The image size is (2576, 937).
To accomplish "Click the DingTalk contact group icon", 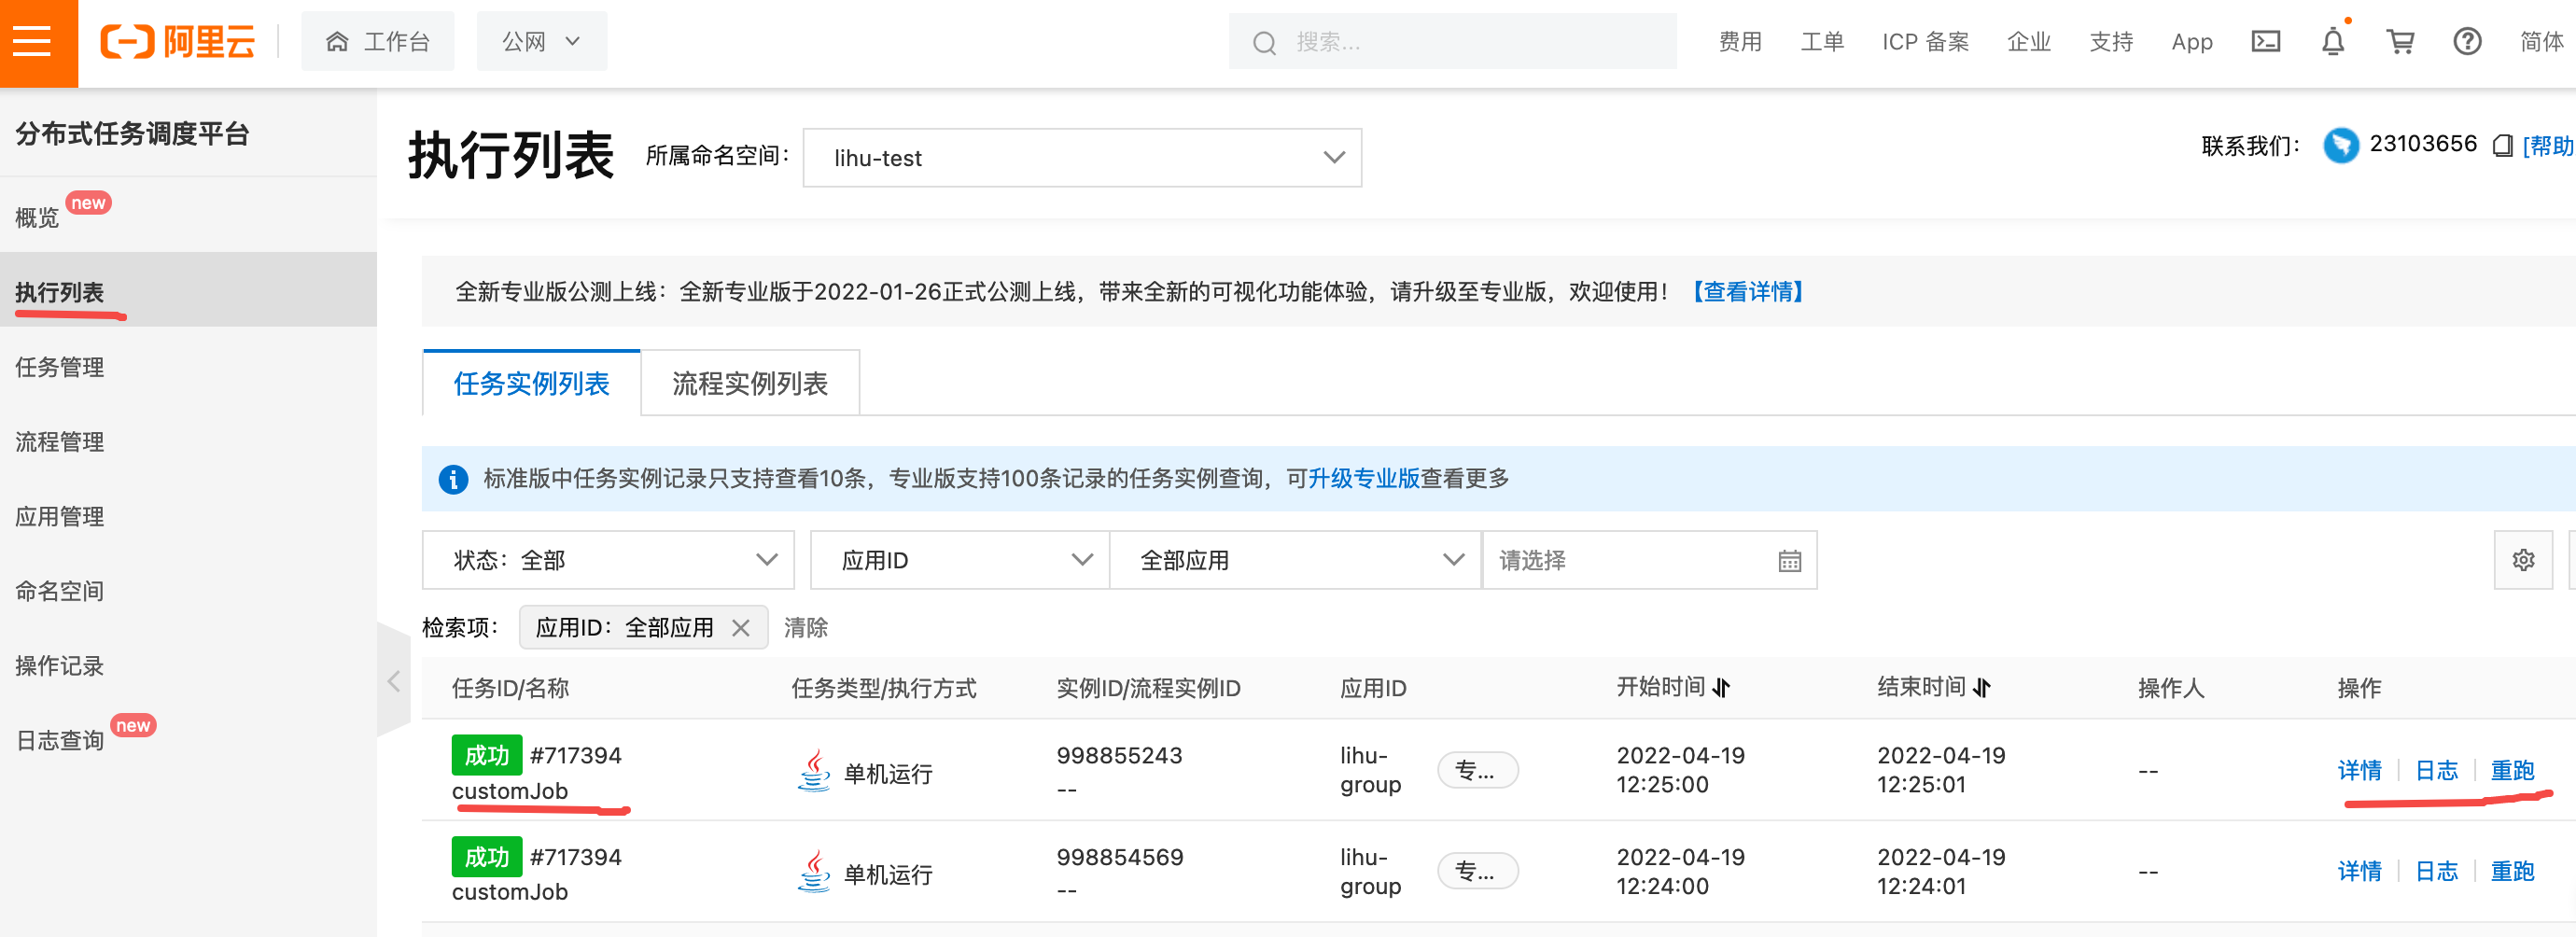I will pyautogui.click(x=2341, y=145).
